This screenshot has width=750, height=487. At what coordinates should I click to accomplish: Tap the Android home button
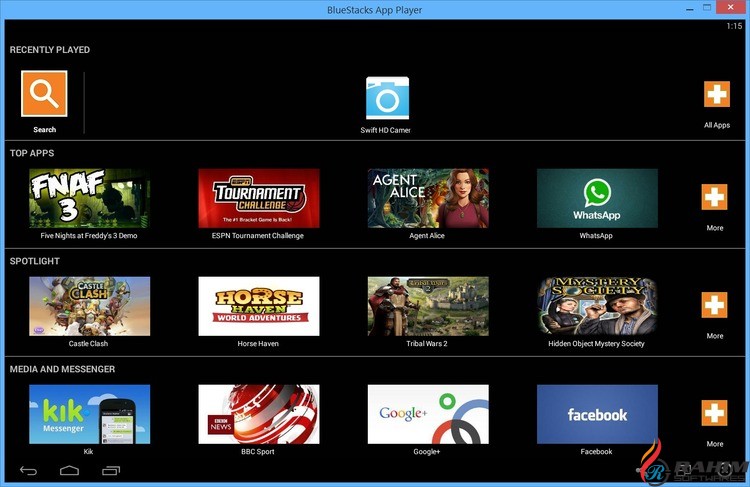(x=69, y=471)
